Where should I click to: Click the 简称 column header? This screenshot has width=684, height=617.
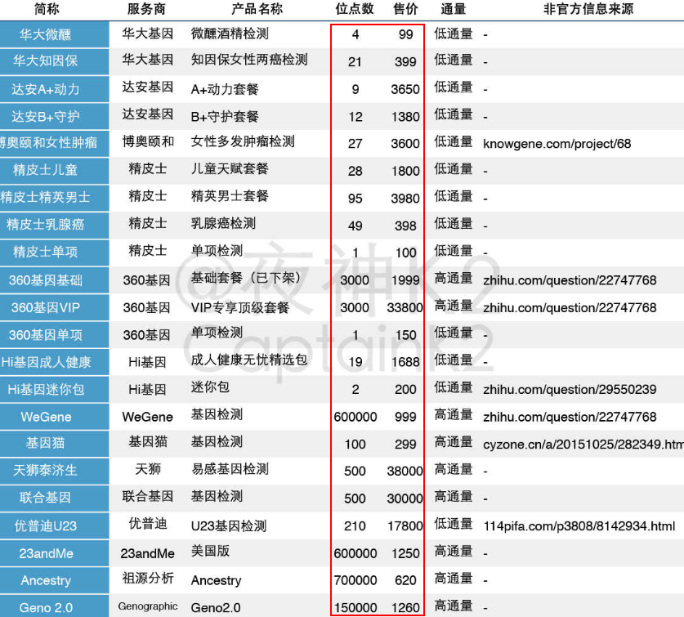47,9
